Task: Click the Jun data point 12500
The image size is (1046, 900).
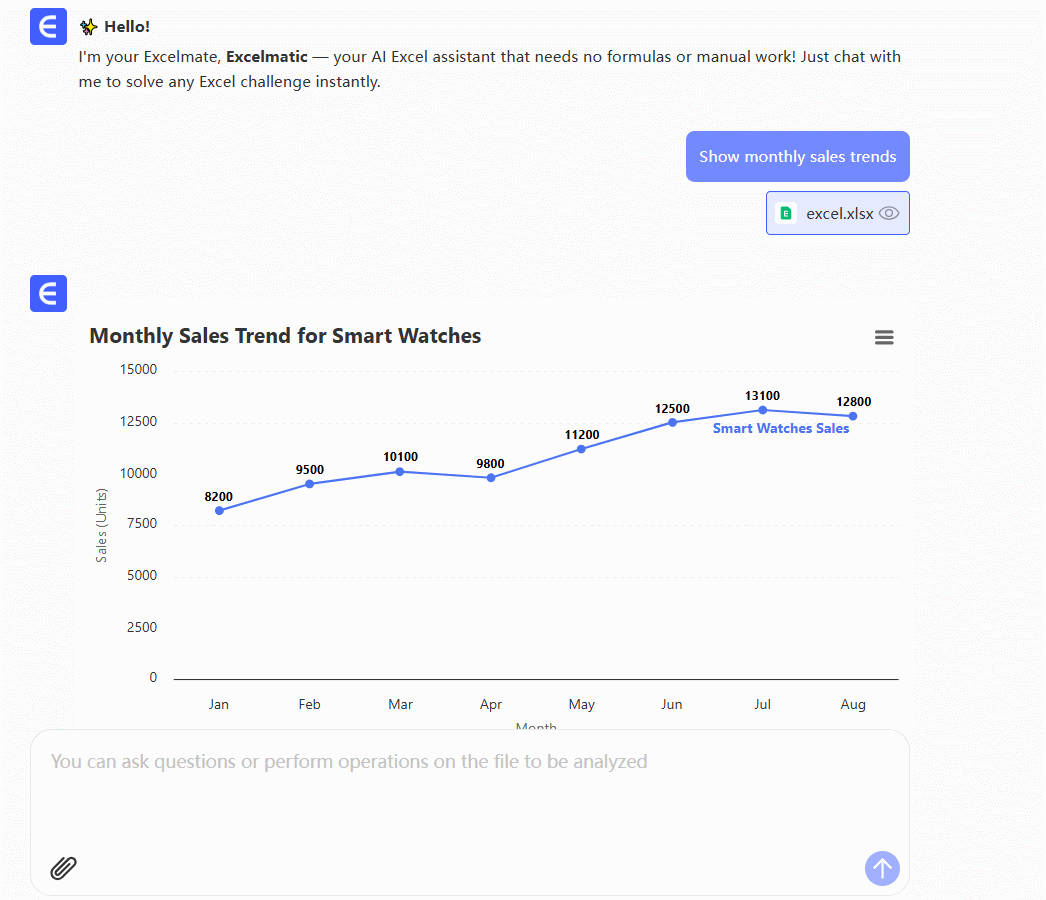Action: coord(672,422)
